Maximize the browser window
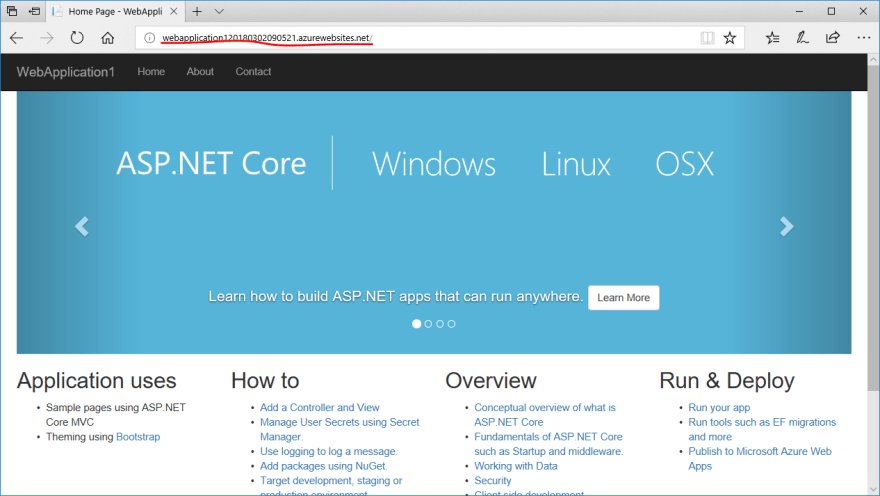Image resolution: width=880 pixels, height=496 pixels. (831, 11)
